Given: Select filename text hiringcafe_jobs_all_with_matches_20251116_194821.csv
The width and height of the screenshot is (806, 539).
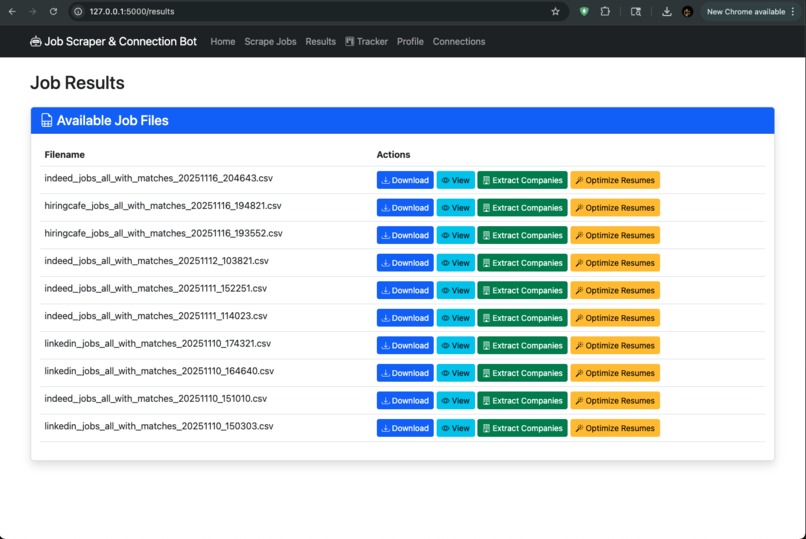Looking at the screenshot, I should click(163, 206).
